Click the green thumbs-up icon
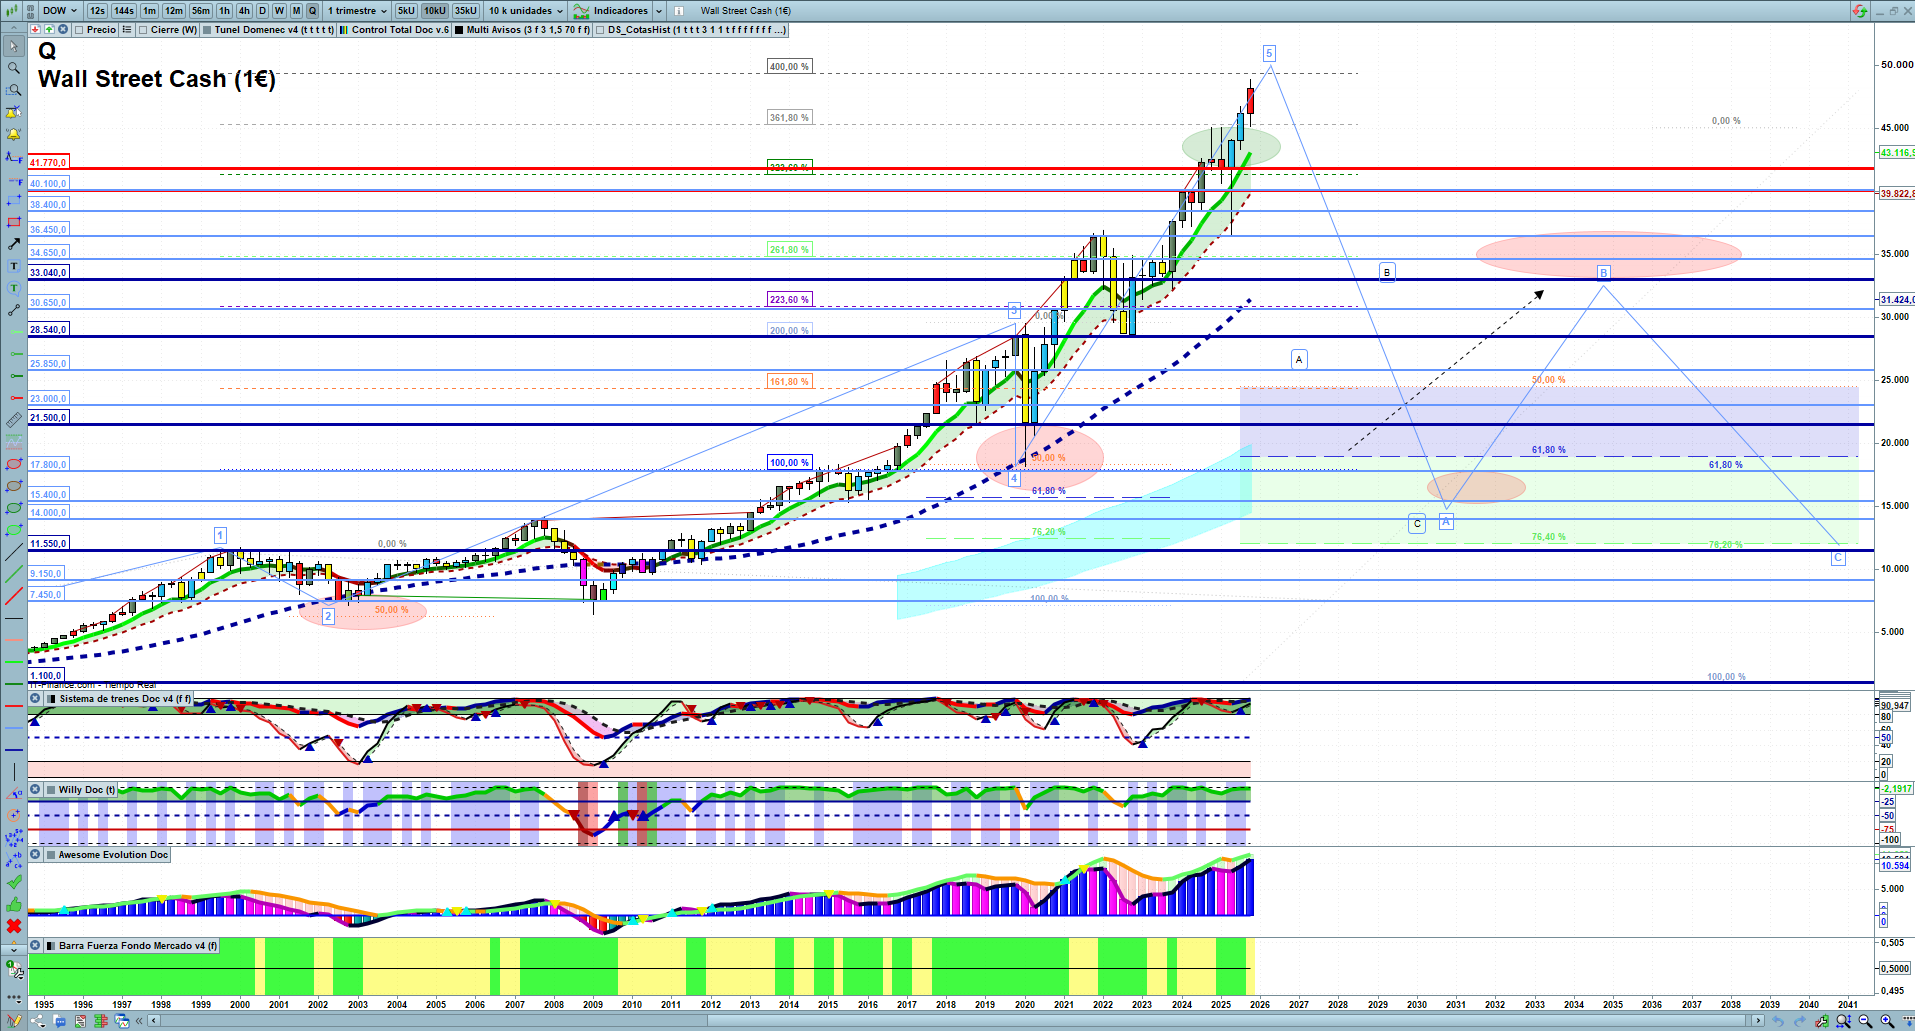Screen dimensions: 1915x1031 (x=14, y=904)
